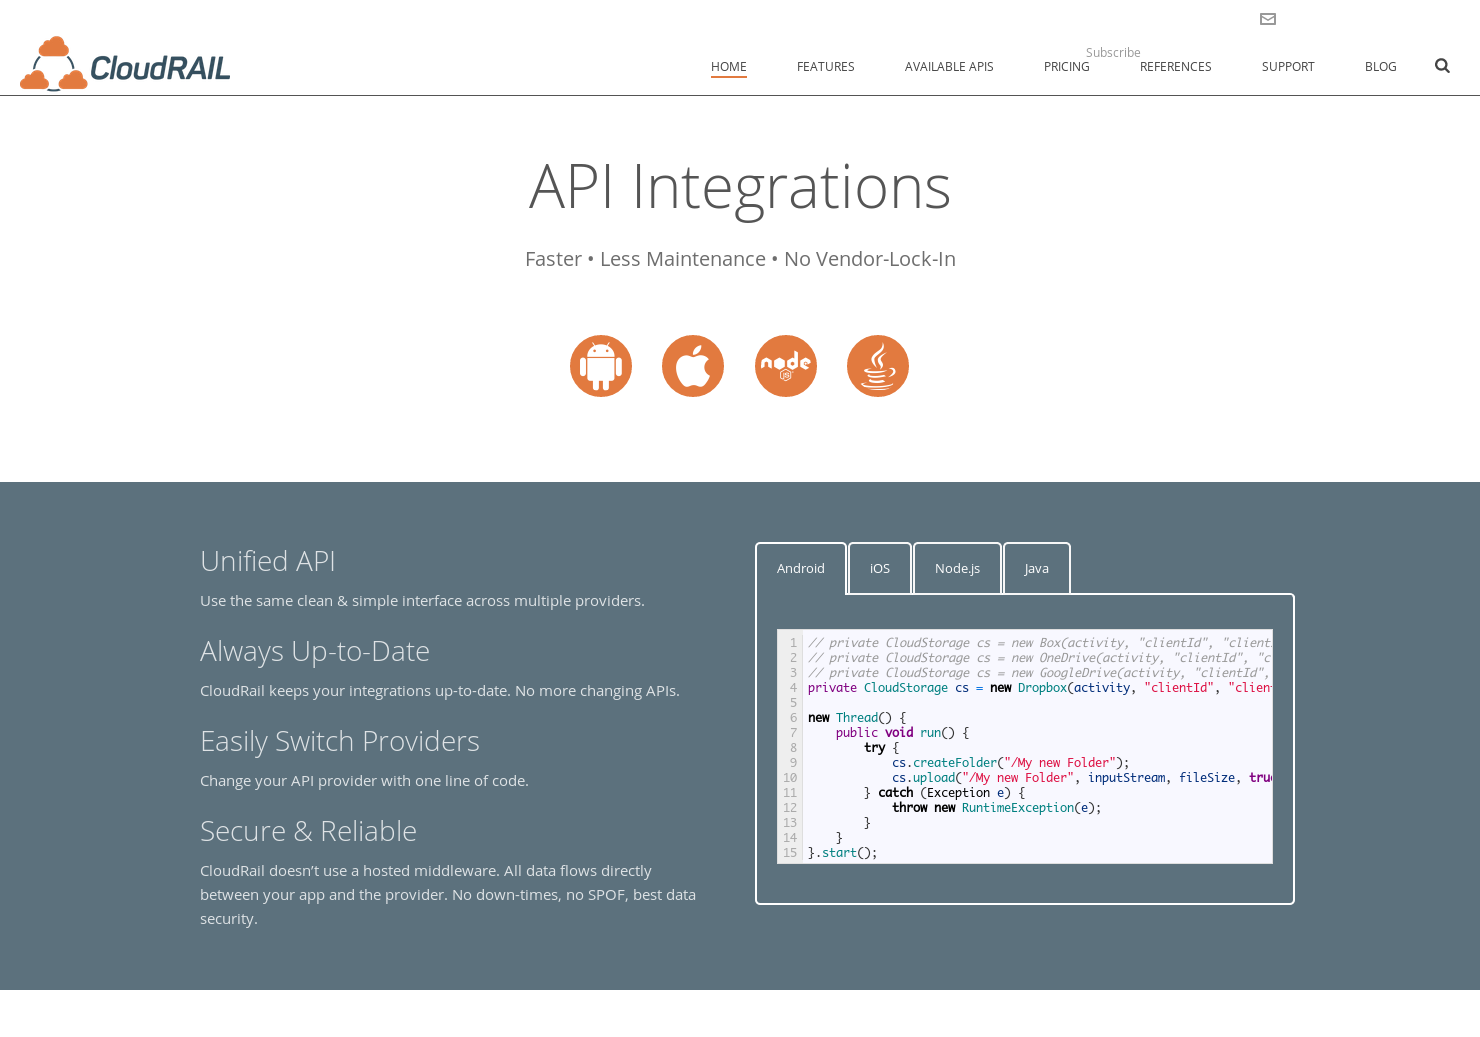Open the Pricing menu item
The width and height of the screenshot is (1480, 1037).
tap(1067, 67)
